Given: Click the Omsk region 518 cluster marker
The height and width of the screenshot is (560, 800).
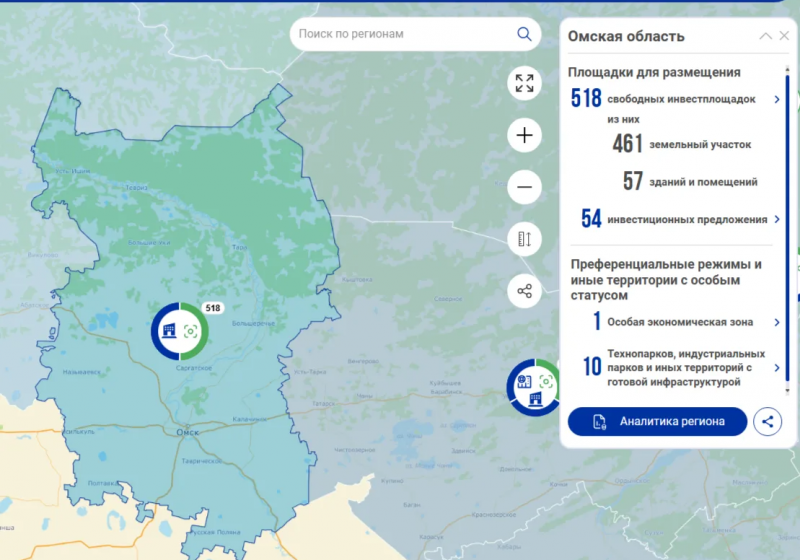Looking at the screenshot, I should click(180, 331).
